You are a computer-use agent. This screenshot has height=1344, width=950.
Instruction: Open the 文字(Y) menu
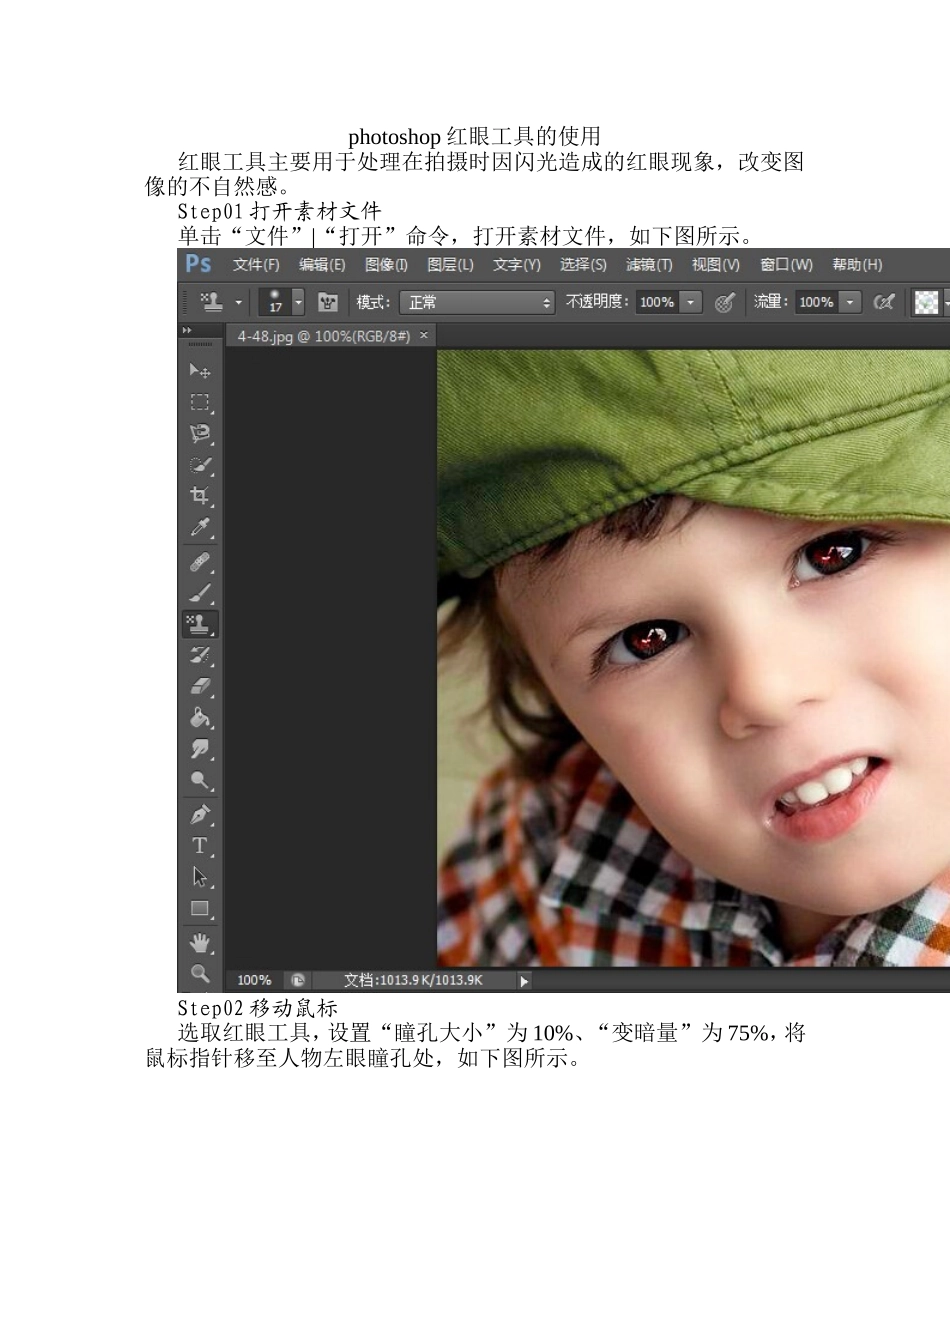point(517,265)
